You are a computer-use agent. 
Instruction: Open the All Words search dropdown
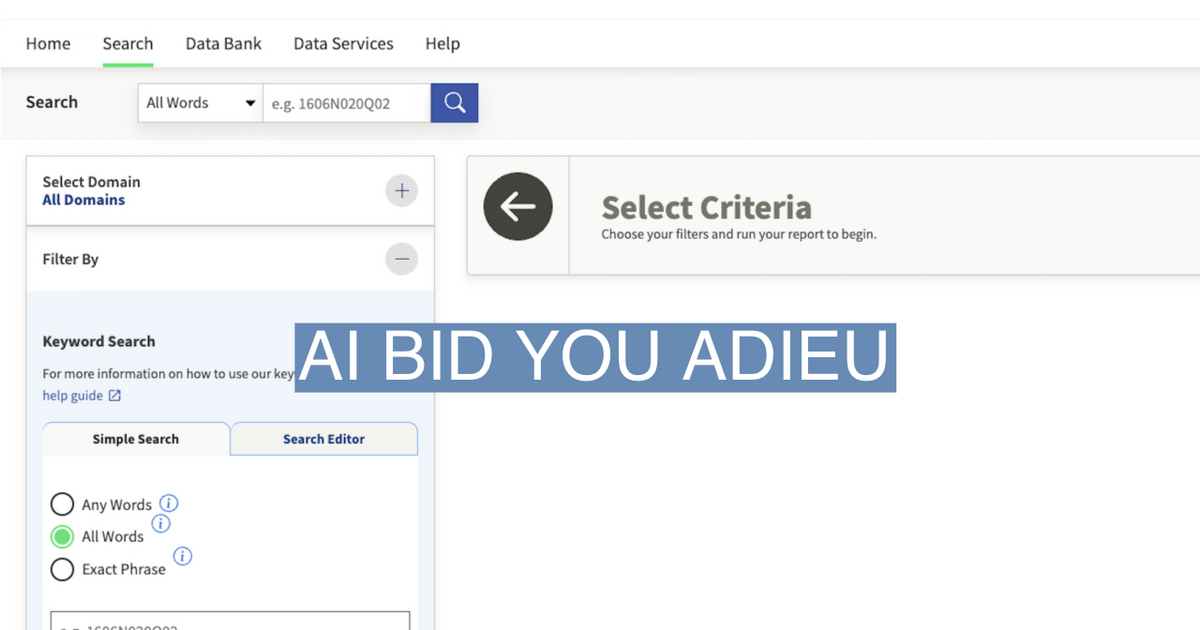click(x=200, y=102)
